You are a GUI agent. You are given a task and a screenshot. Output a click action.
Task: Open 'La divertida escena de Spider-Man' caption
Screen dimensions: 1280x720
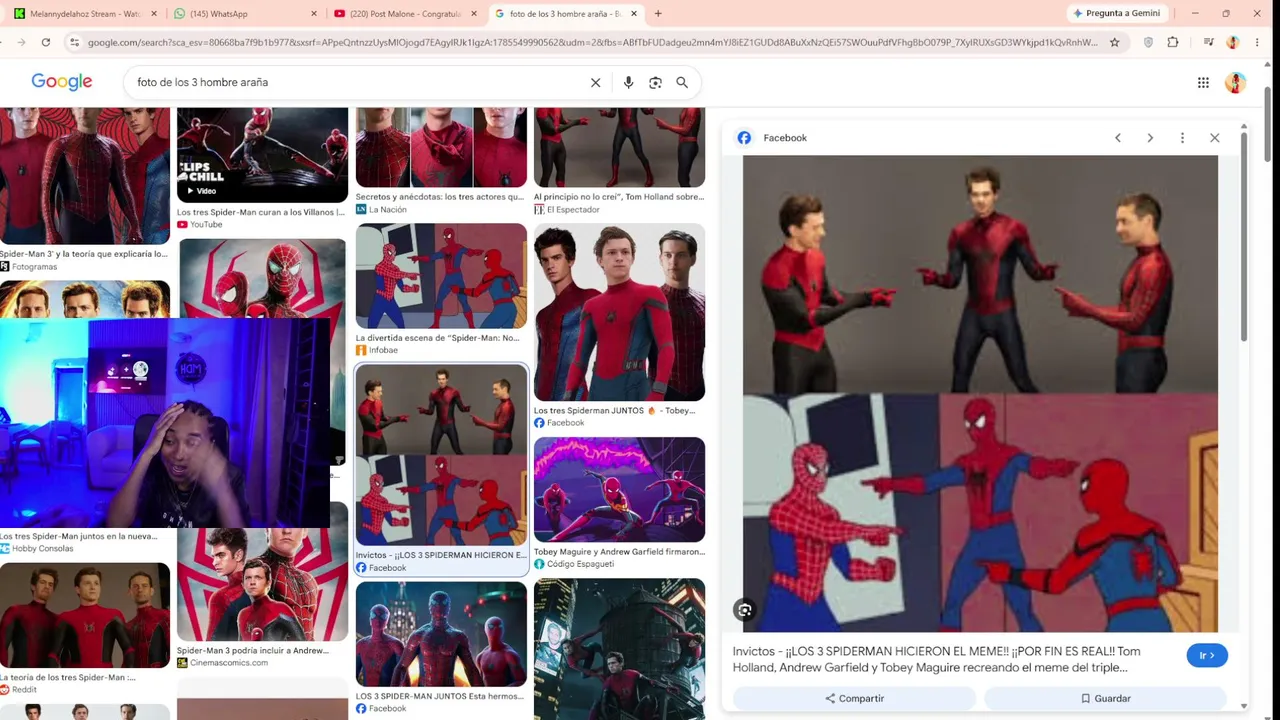click(438, 338)
